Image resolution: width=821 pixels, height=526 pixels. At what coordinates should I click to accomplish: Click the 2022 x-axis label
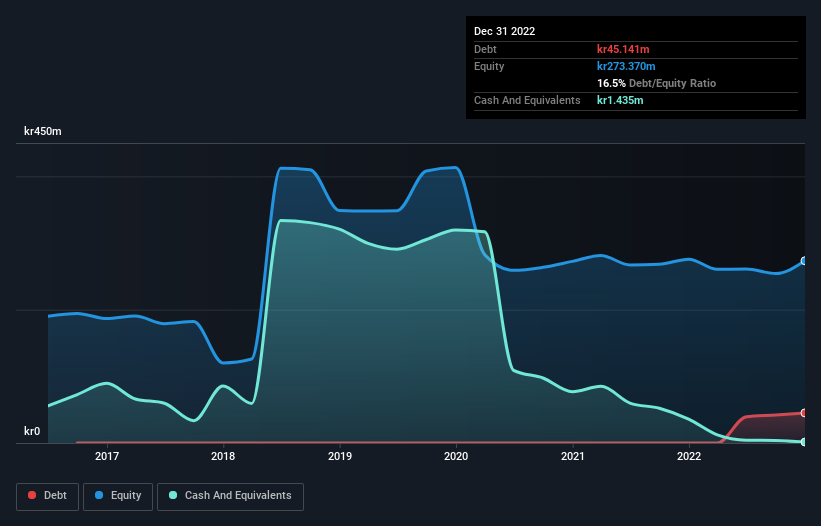tap(689, 456)
